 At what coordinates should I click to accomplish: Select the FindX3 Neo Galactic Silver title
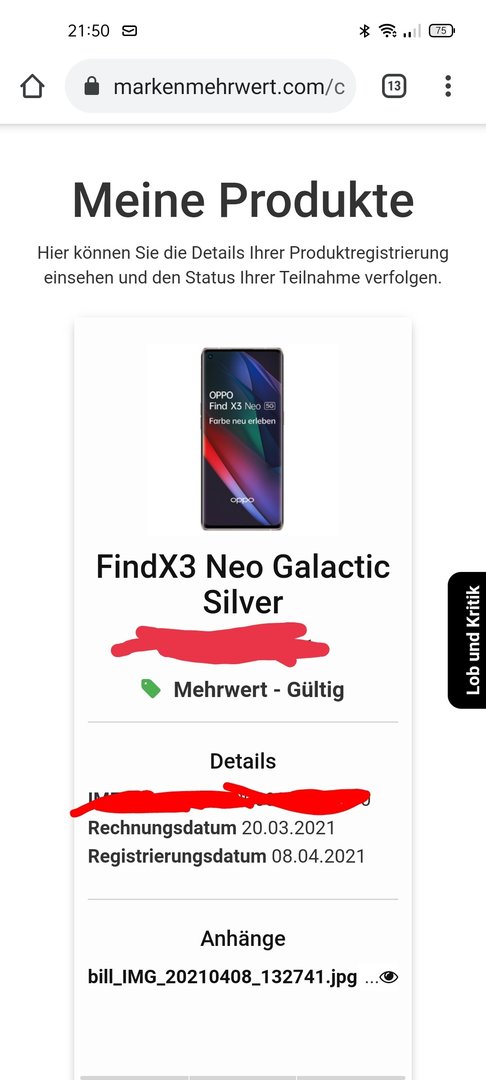[243, 585]
